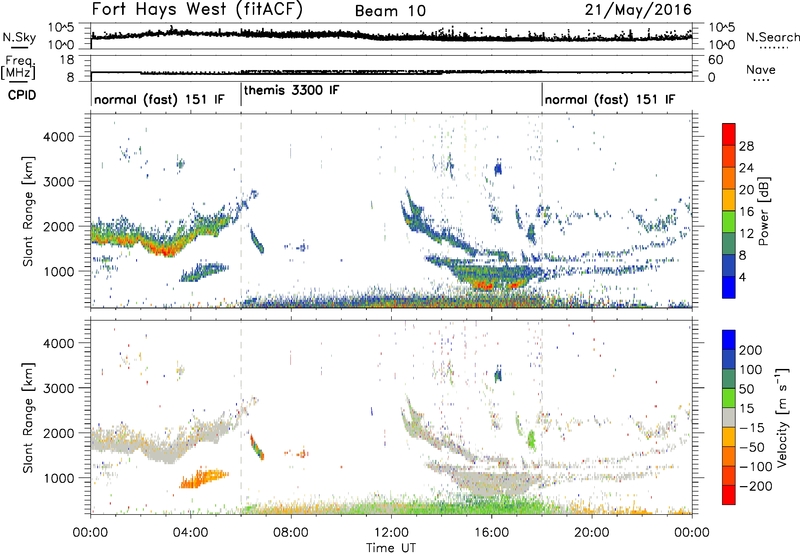Pick the blue top segment of the Velocity color bar

tap(729, 340)
